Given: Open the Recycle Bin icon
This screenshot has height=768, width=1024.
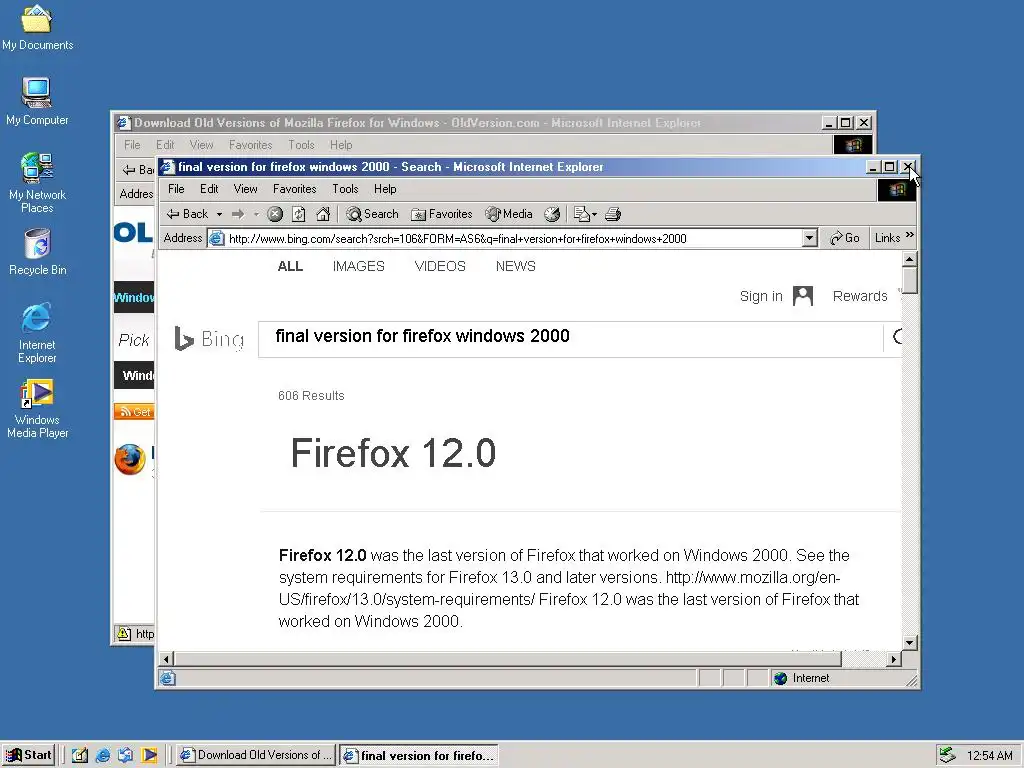Looking at the screenshot, I should coord(37,252).
